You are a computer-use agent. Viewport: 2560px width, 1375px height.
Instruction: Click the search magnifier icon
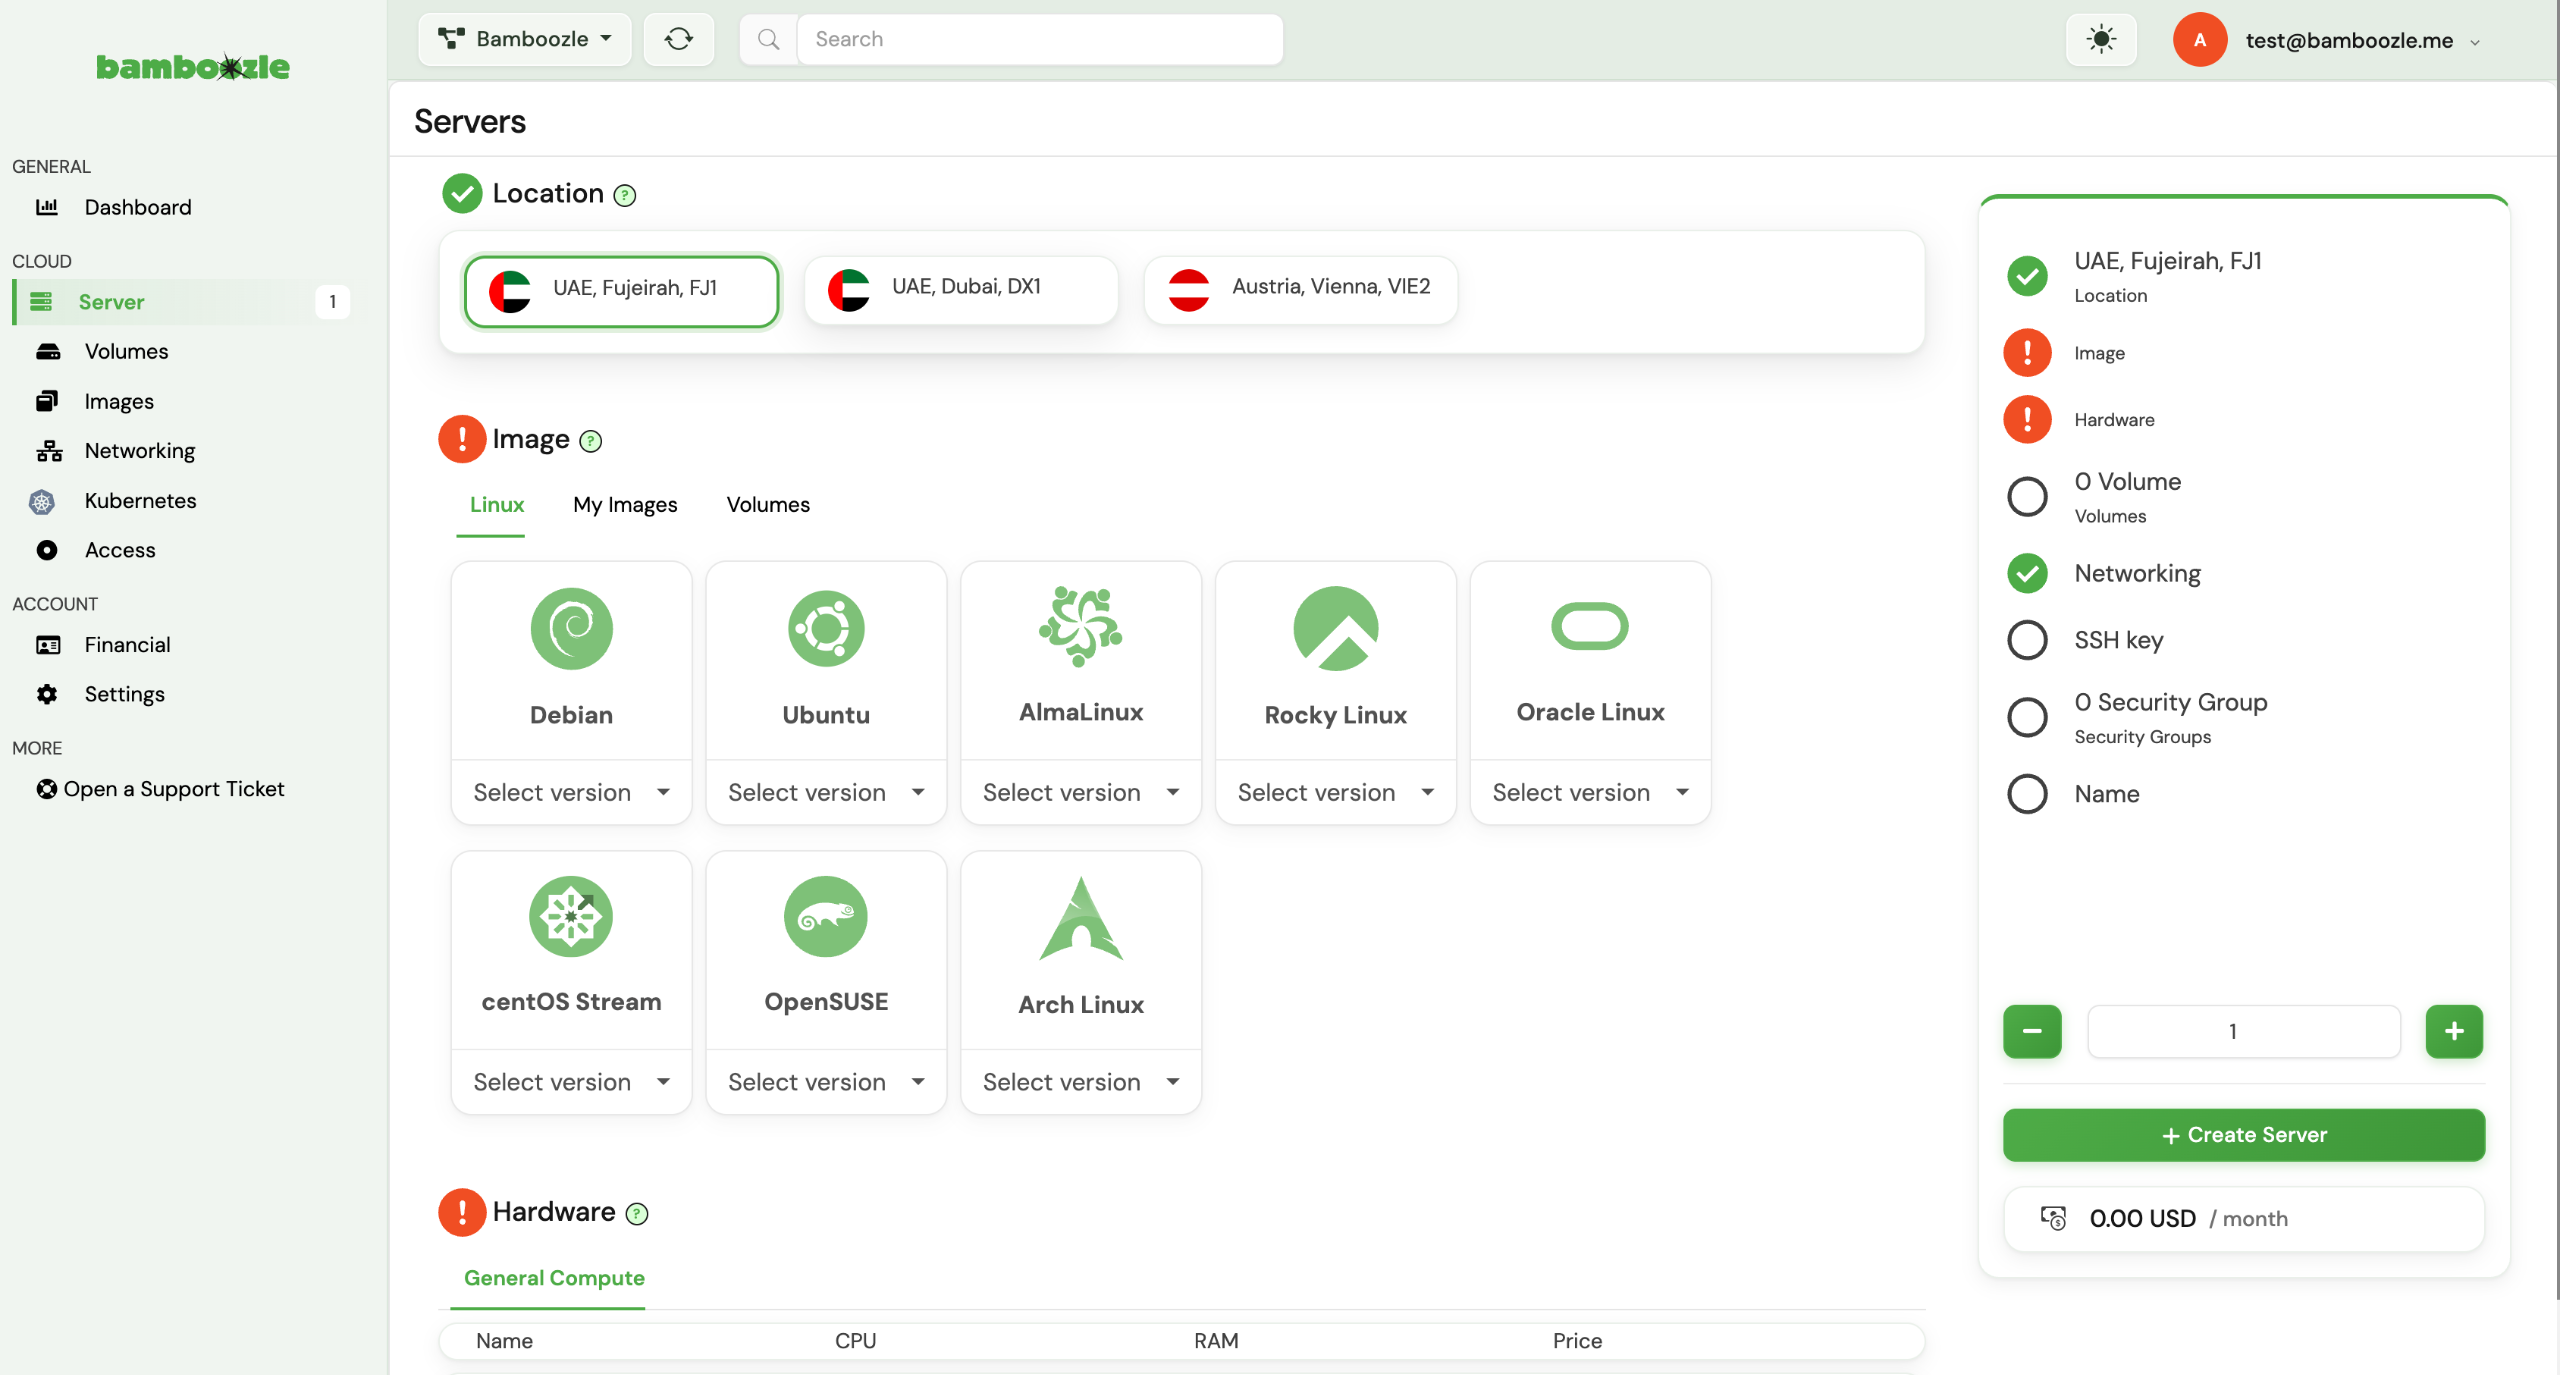point(768,39)
